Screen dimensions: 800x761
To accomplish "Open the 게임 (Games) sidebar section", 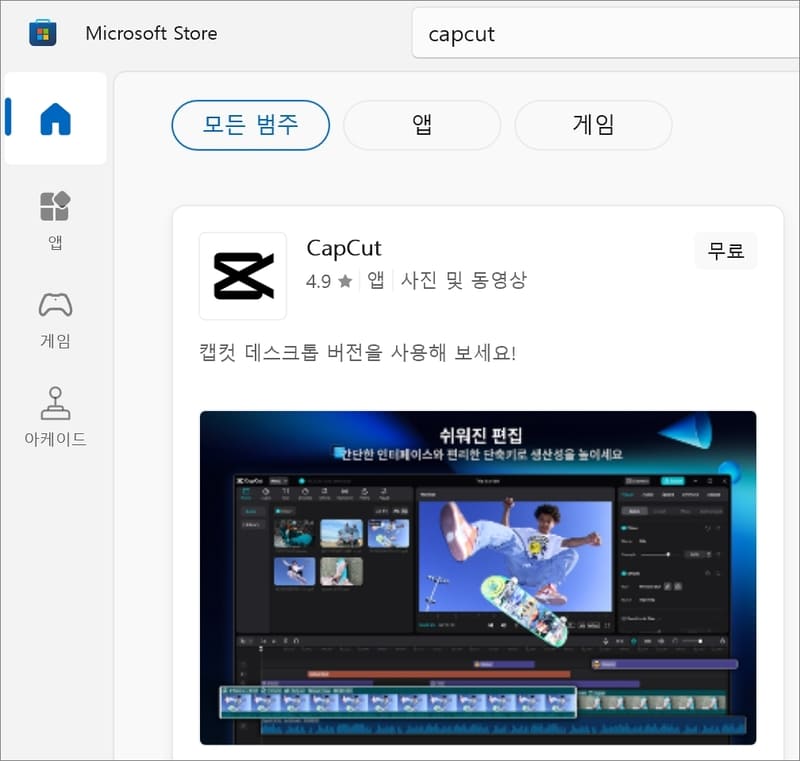I will coord(55,320).
